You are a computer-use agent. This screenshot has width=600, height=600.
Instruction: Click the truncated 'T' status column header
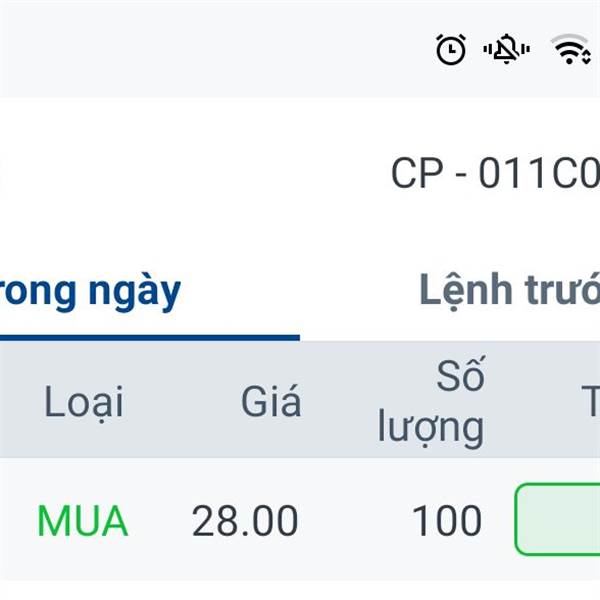[590, 401]
